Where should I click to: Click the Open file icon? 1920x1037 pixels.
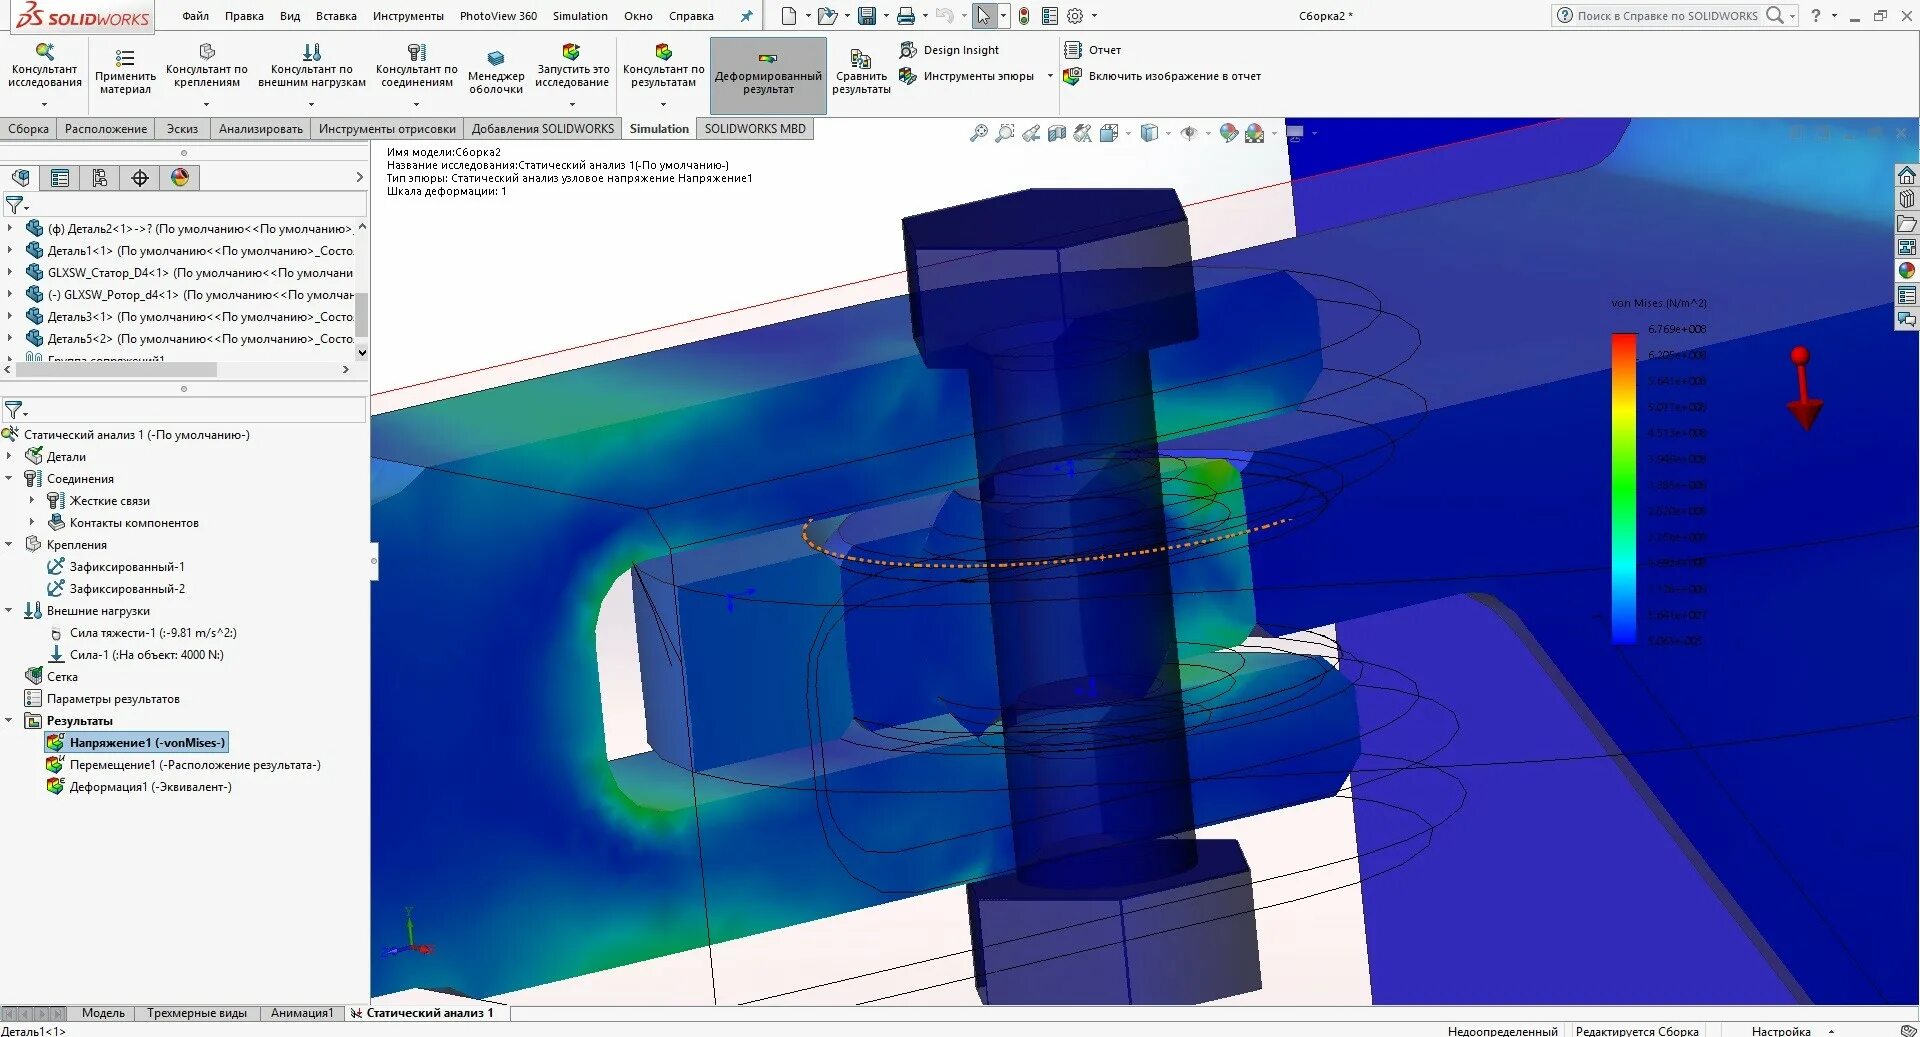[x=826, y=16]
